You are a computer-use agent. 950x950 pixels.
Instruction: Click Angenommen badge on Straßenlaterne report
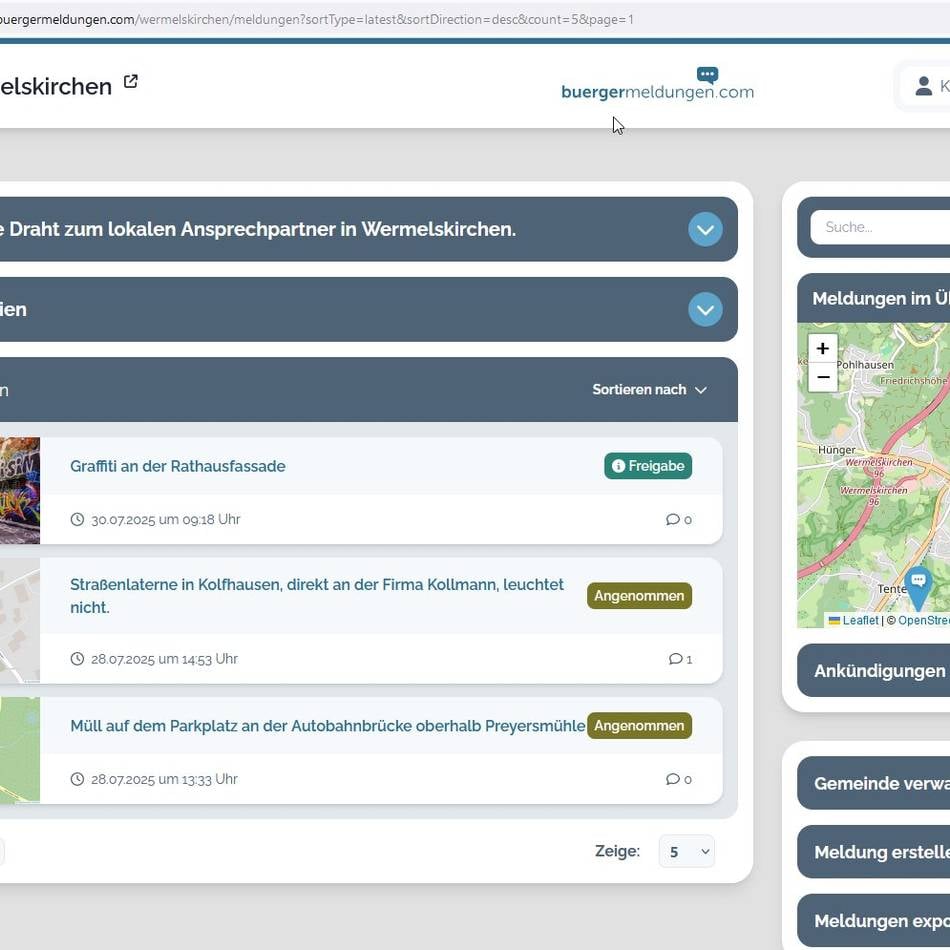[639, 596]
